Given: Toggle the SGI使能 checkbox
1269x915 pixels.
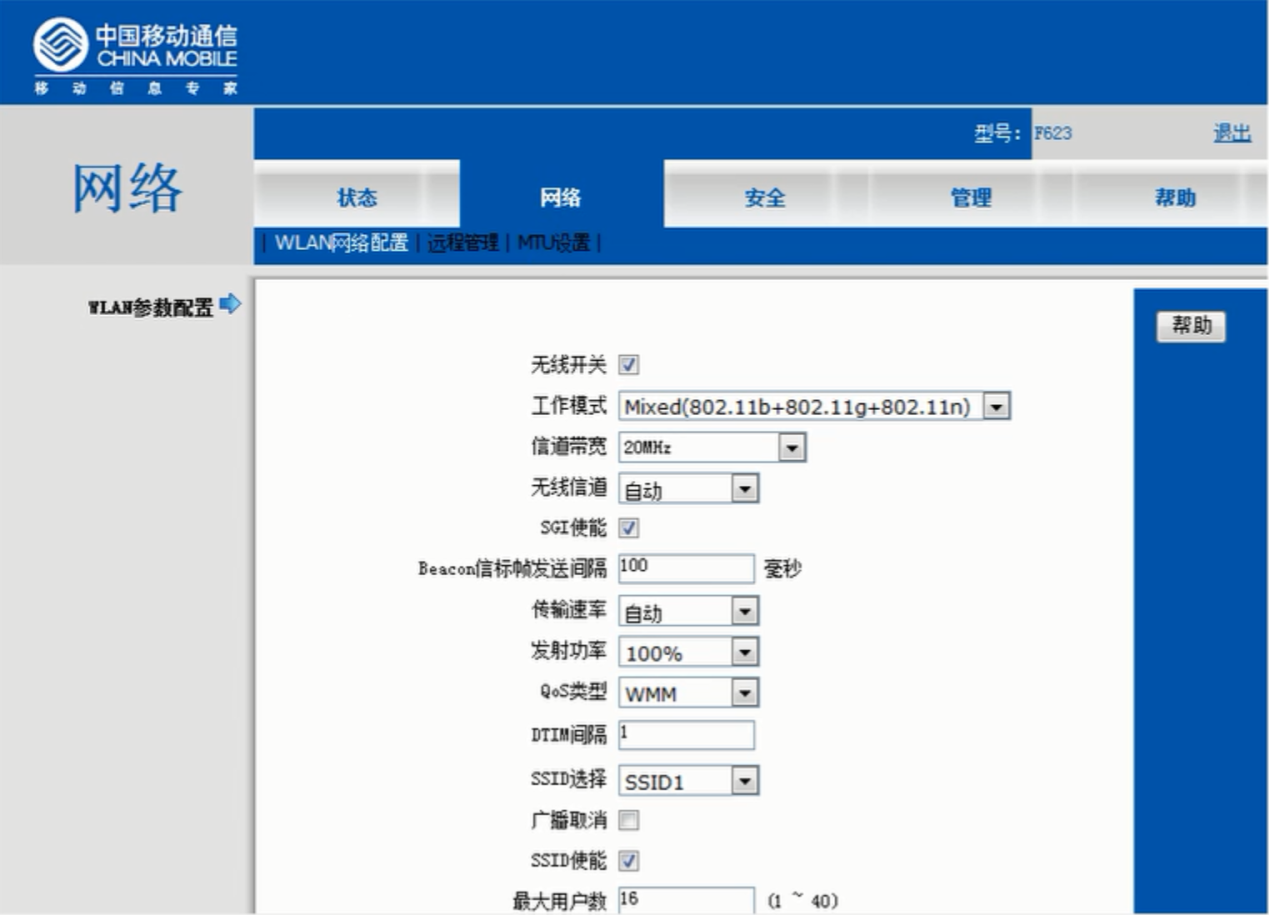Looking at the screenshot, I should point(630,528).
